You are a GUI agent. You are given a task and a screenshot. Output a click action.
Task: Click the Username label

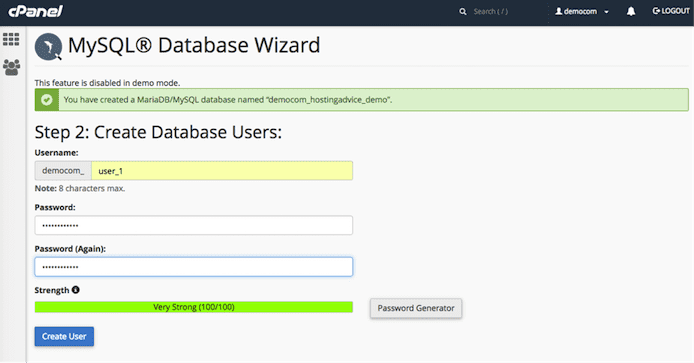click(56, 153)
